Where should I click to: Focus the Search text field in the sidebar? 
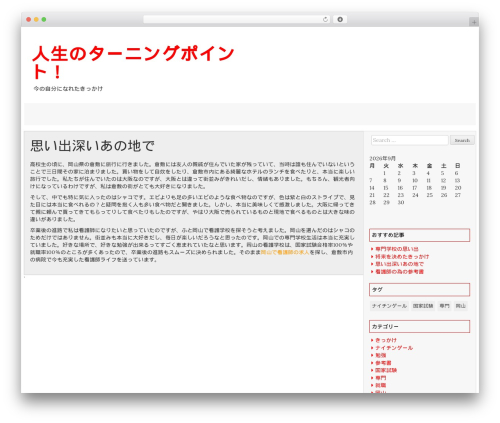click(410, 140)
